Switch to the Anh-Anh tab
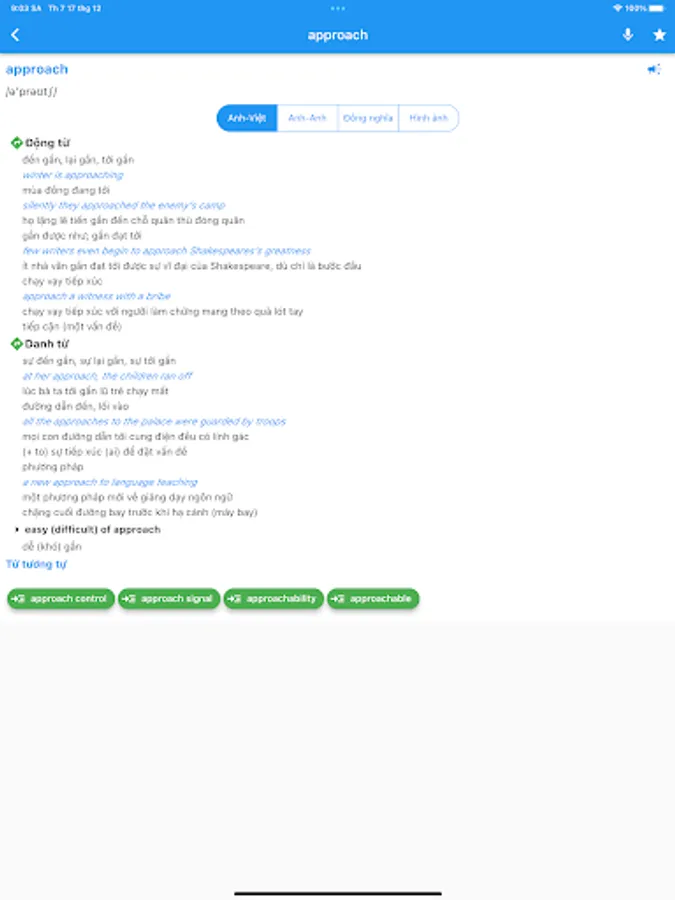 coord(307,118)
